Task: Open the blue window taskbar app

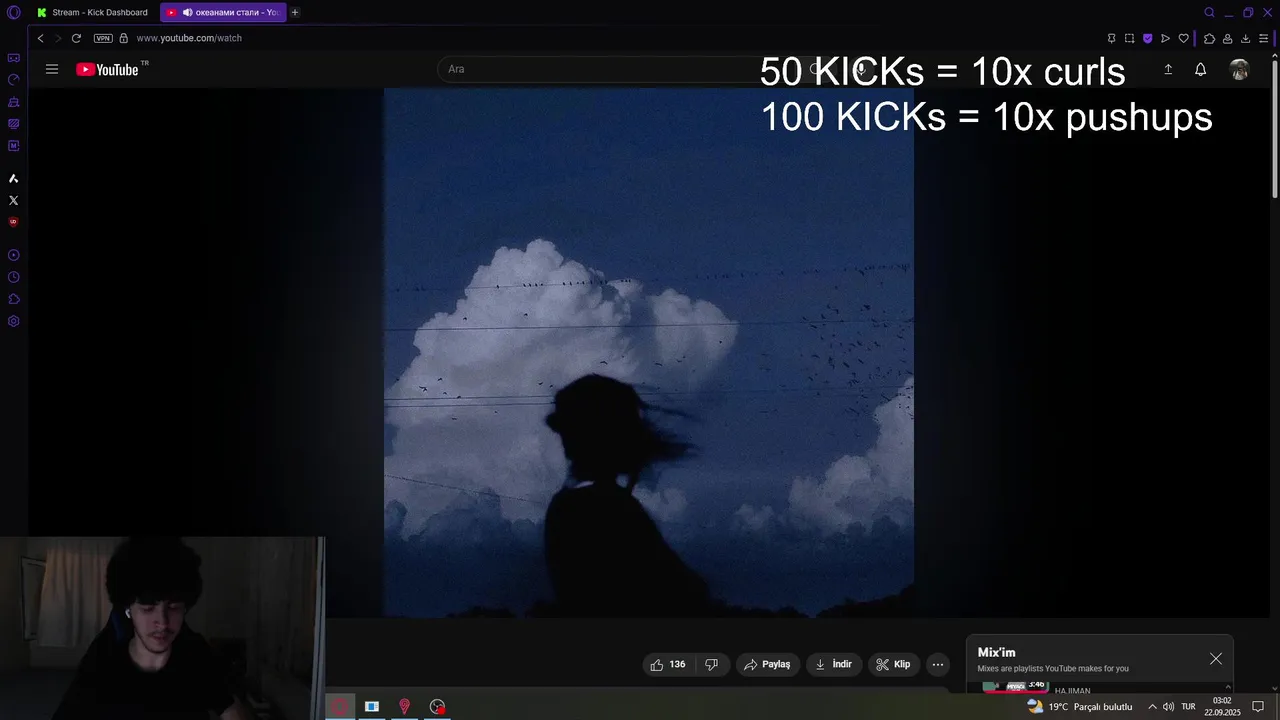Action: click(372, 706)
